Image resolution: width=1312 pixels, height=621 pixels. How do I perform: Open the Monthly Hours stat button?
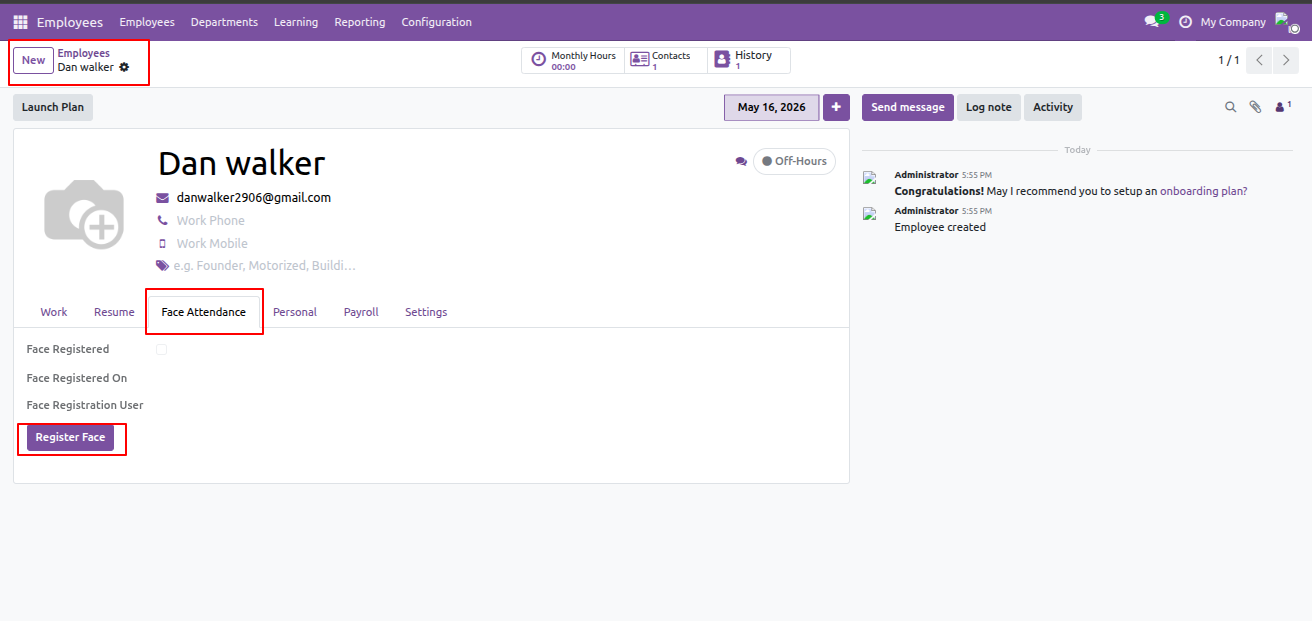coord(573,60)
